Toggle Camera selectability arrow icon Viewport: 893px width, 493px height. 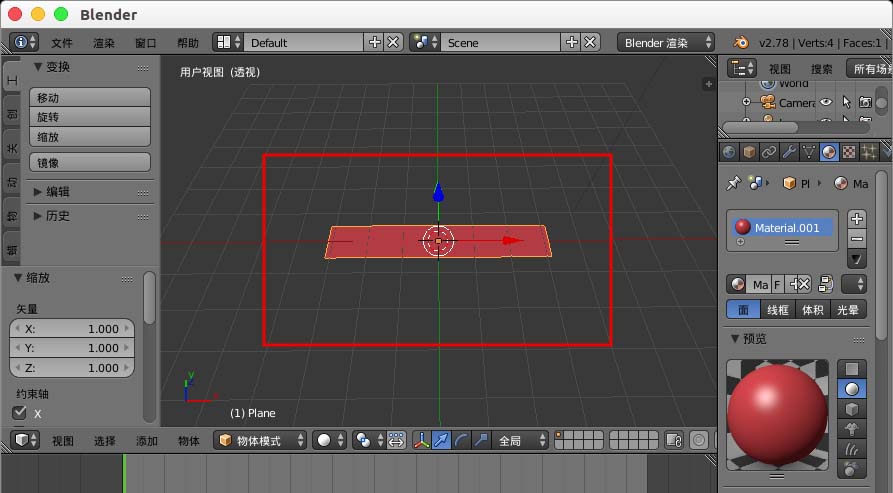point(846,102)
